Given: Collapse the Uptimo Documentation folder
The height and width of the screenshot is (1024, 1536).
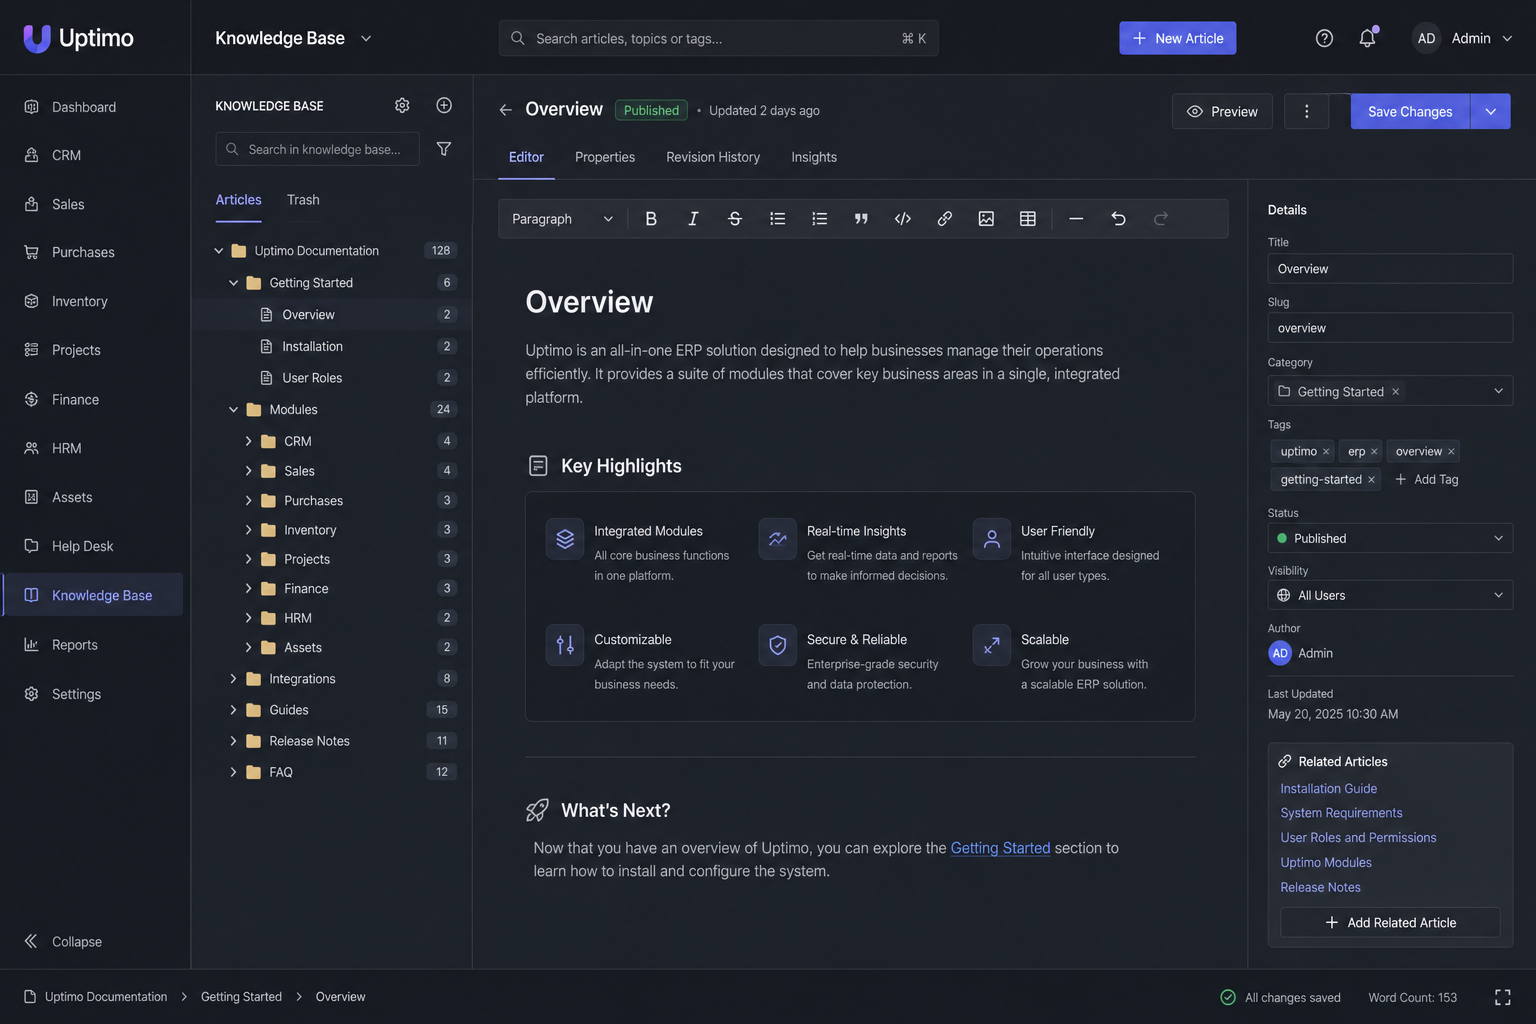Looking at the screenshot, I should point(219,251).
